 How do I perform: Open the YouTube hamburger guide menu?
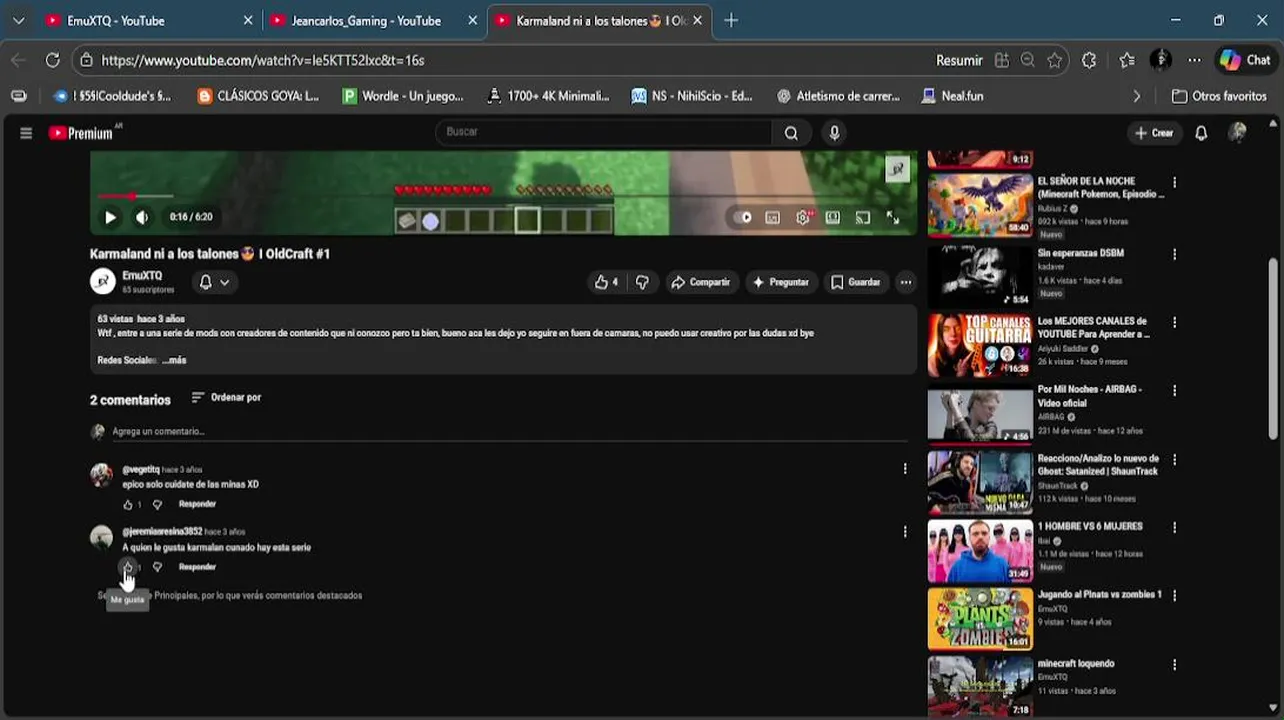26,133
